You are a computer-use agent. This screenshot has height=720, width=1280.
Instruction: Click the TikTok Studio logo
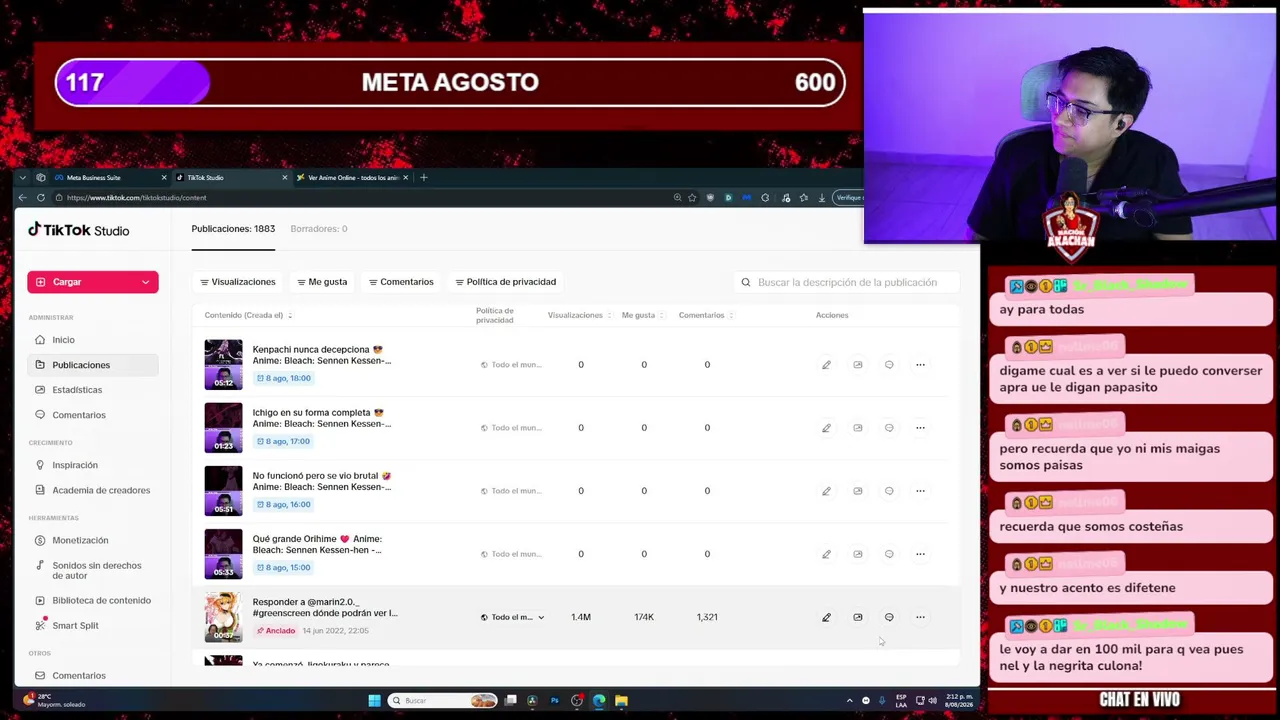click(79, 230)
